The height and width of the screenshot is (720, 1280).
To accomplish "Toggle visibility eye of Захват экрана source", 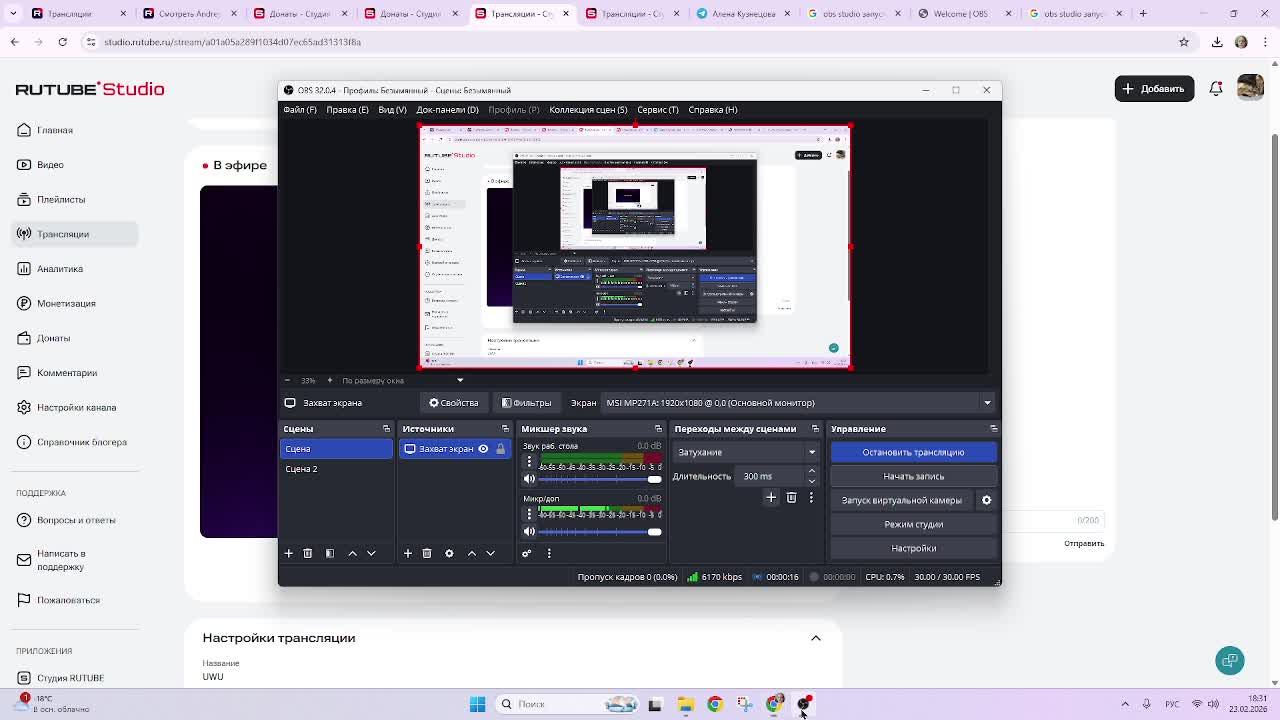I will tap(483, 449).
